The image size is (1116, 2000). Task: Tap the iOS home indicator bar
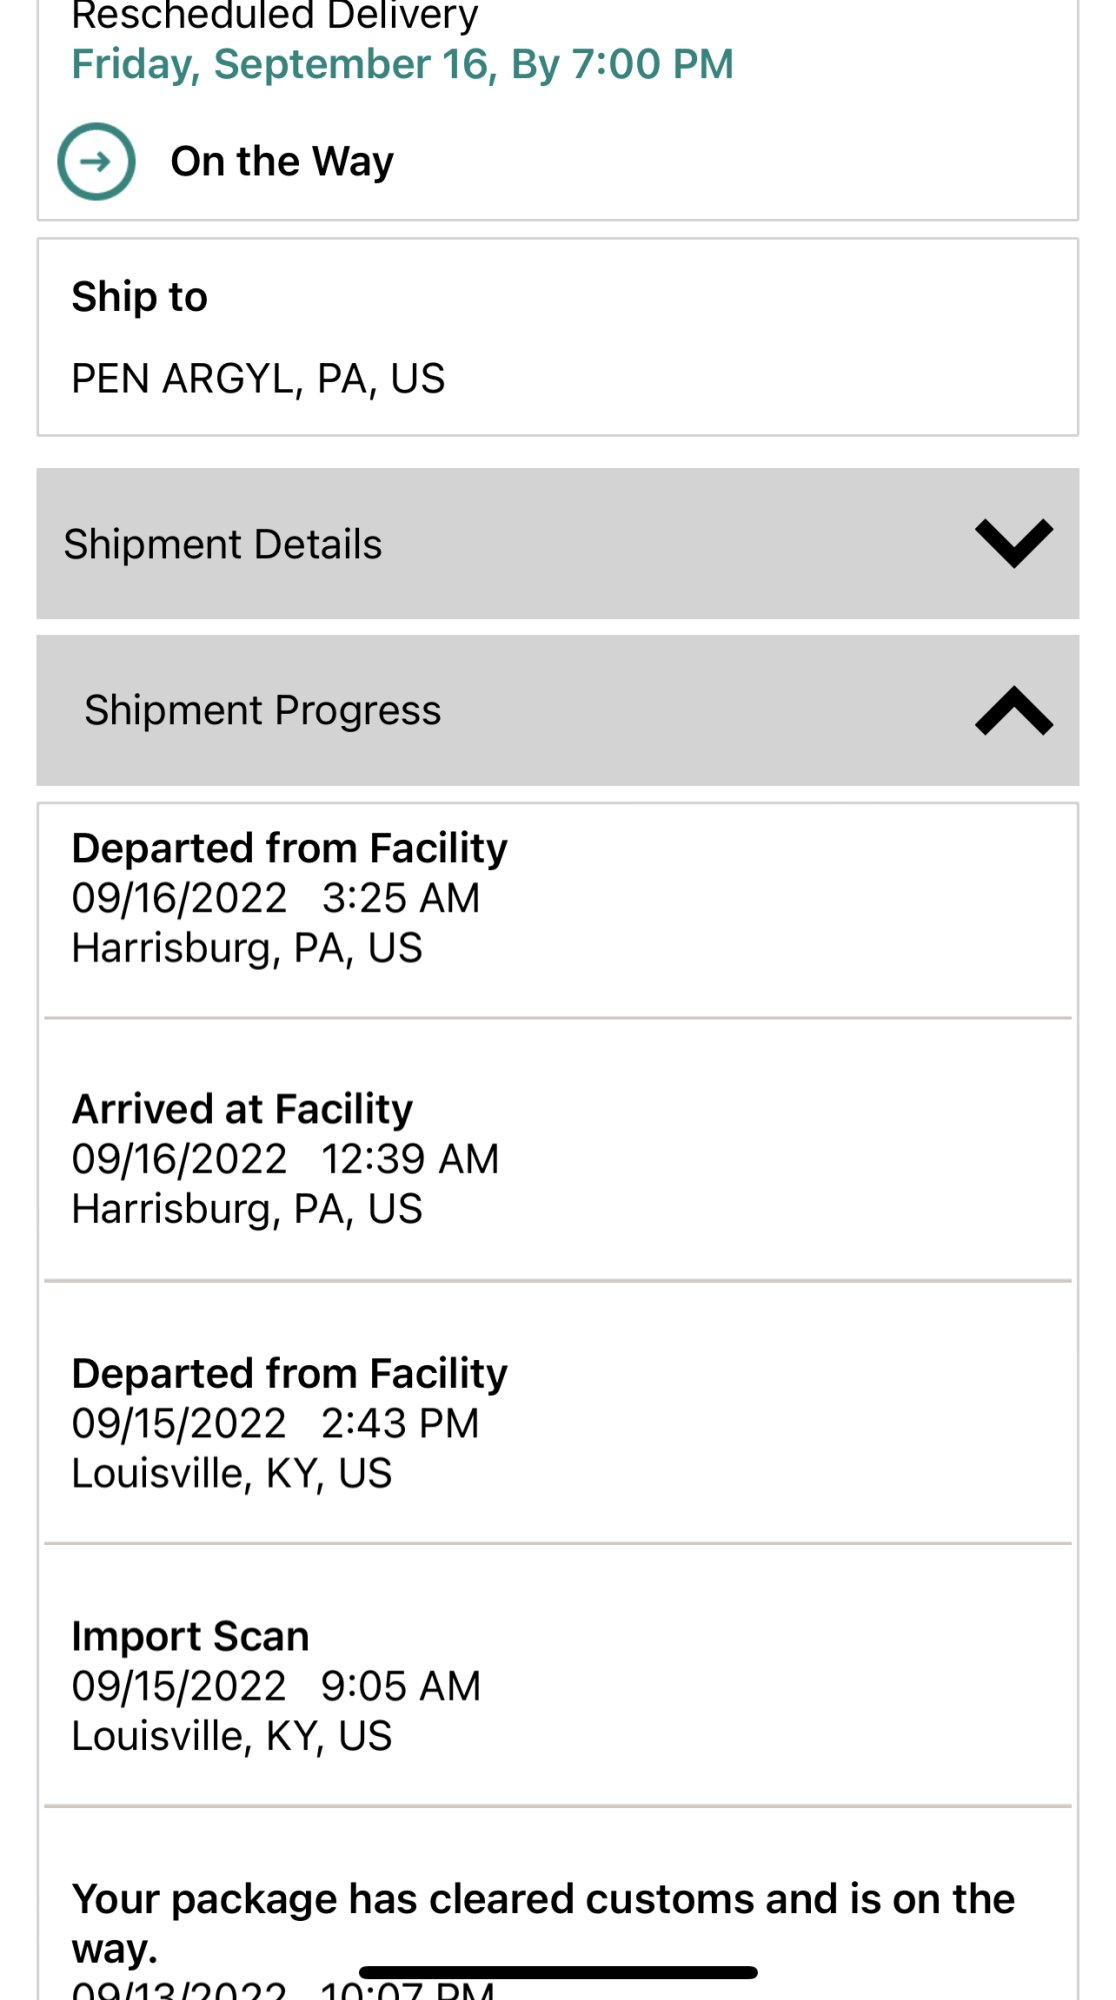[x=558, y=1972]
